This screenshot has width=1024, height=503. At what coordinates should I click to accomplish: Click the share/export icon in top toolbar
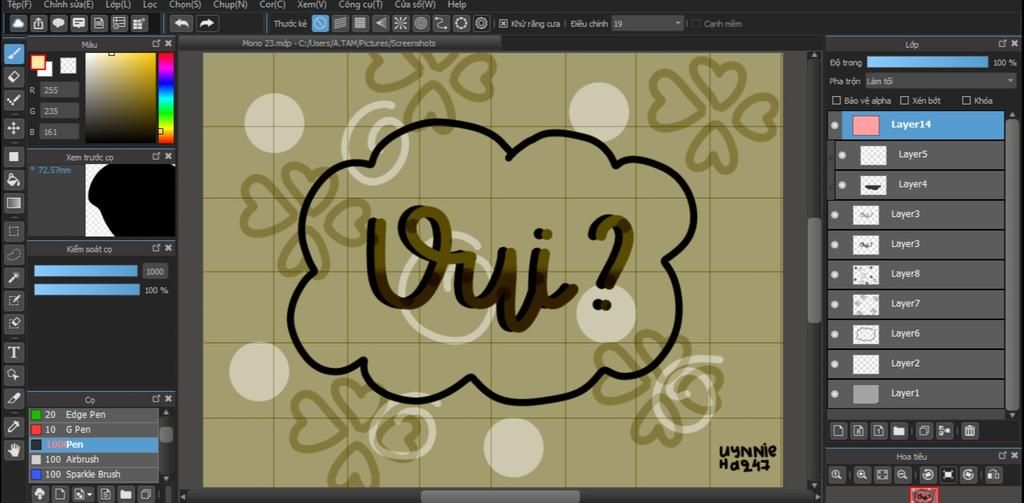[38, 24]
